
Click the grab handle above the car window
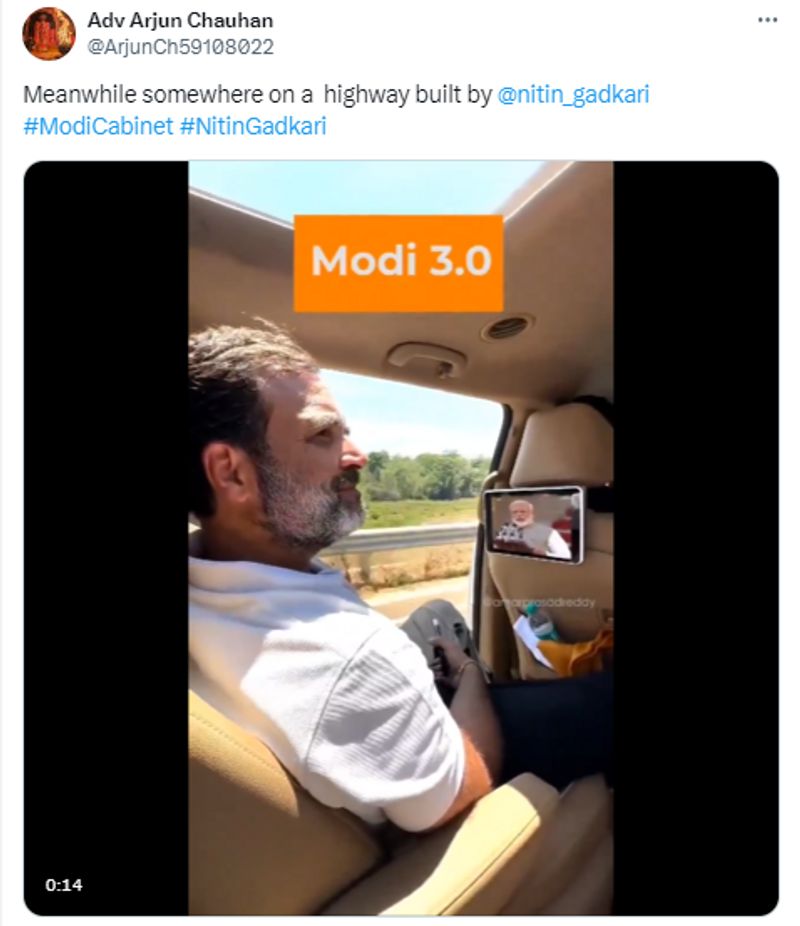click(x=426, y=357)
